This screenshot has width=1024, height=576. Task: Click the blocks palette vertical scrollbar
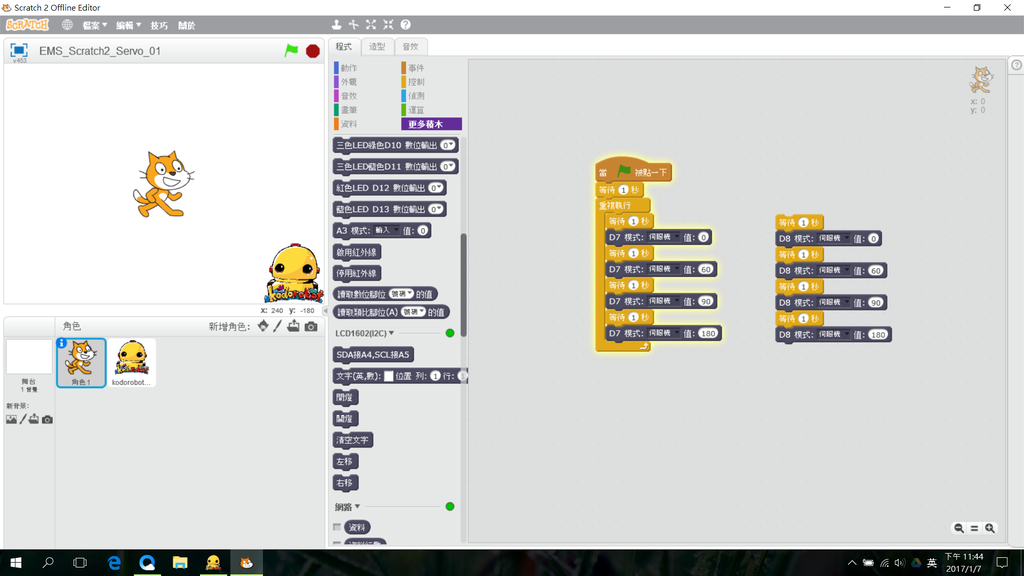tap(462, 300)
